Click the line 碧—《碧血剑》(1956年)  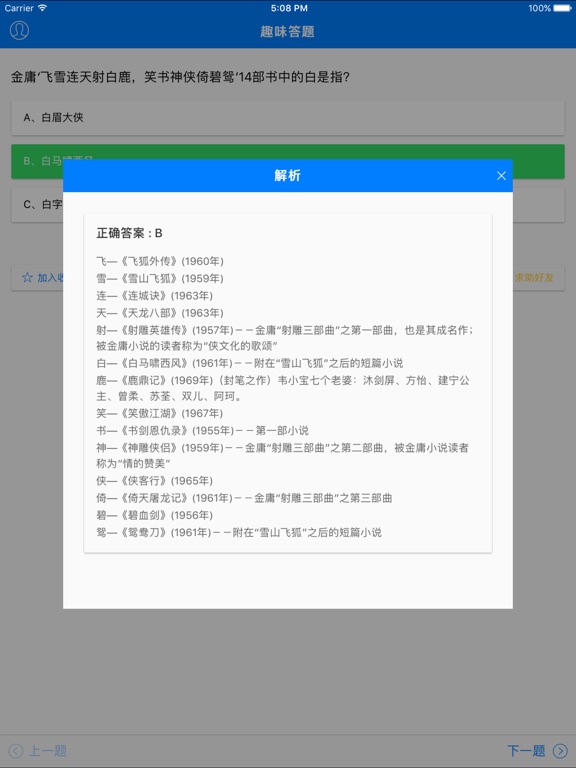[x=154, y=515]
